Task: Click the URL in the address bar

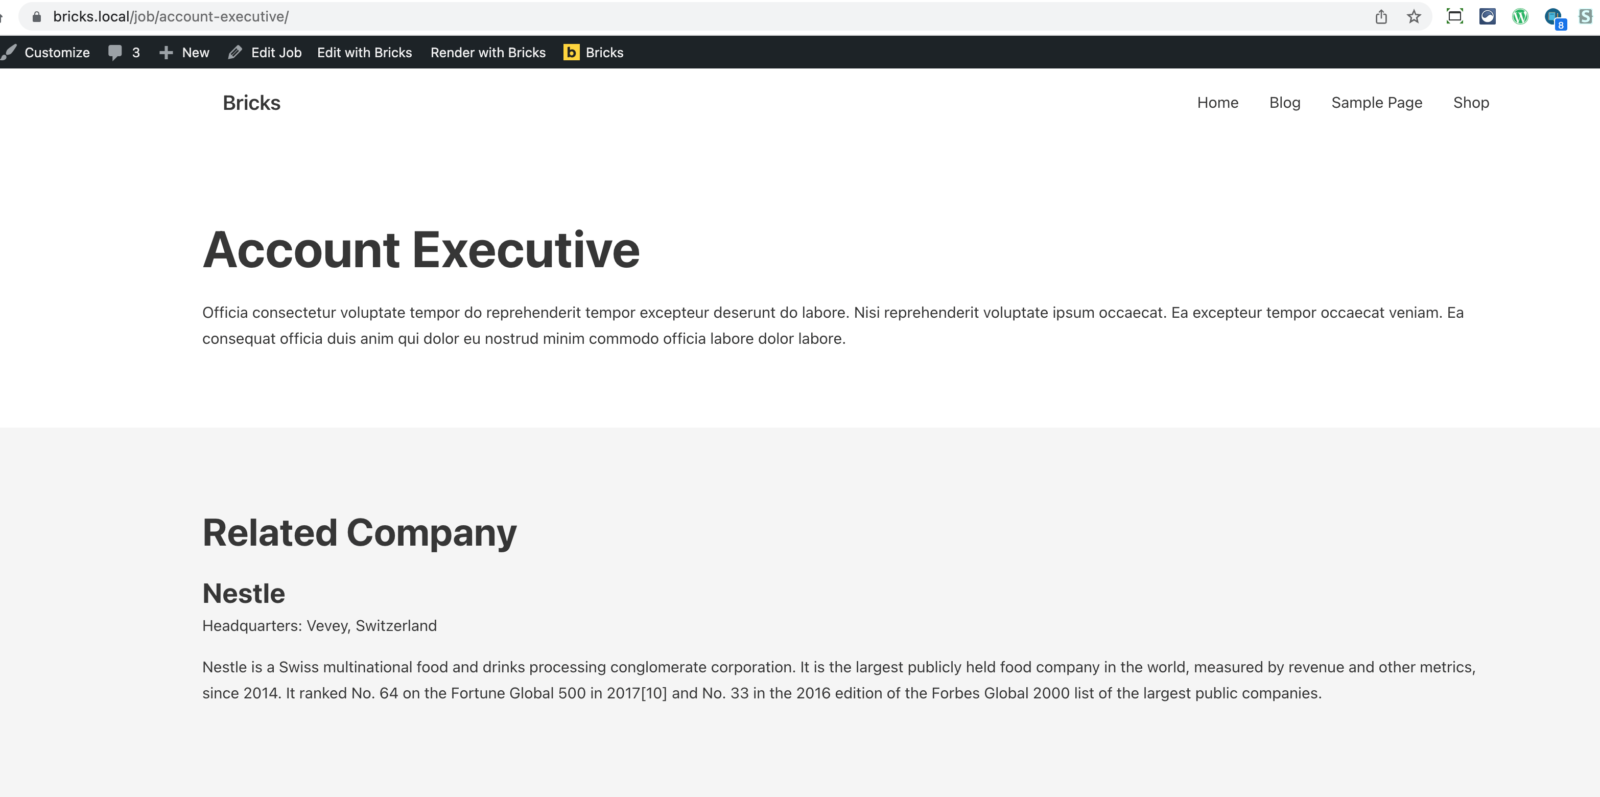Action: tap(171, 16)
